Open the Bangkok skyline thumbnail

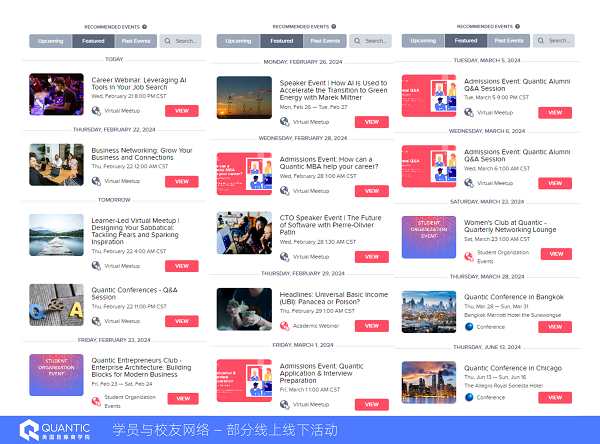click(x=429, y=312)
